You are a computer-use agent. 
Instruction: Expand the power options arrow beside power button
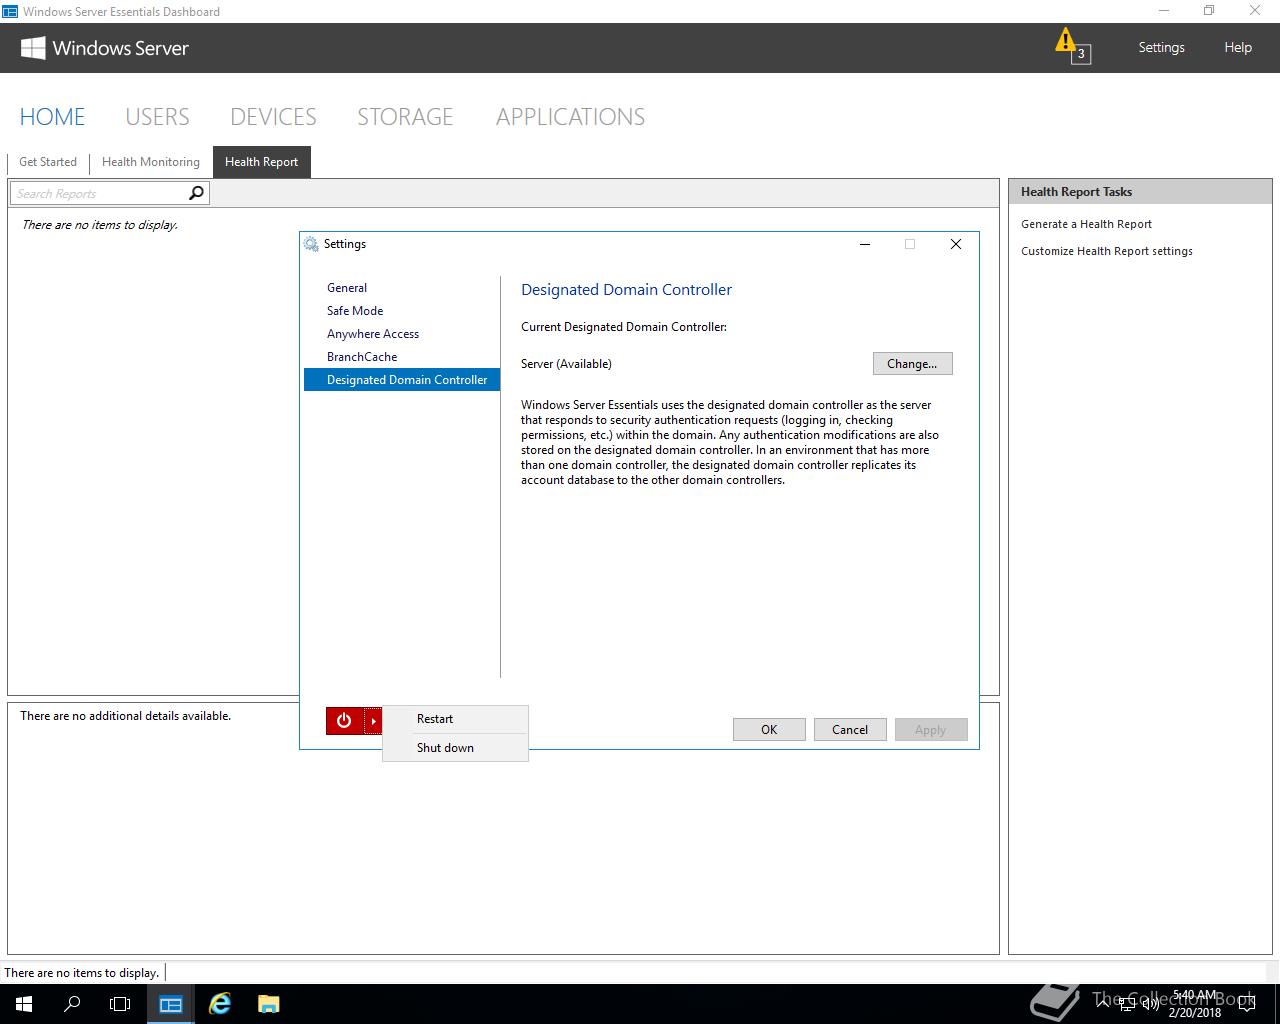[x=373, y=720]
